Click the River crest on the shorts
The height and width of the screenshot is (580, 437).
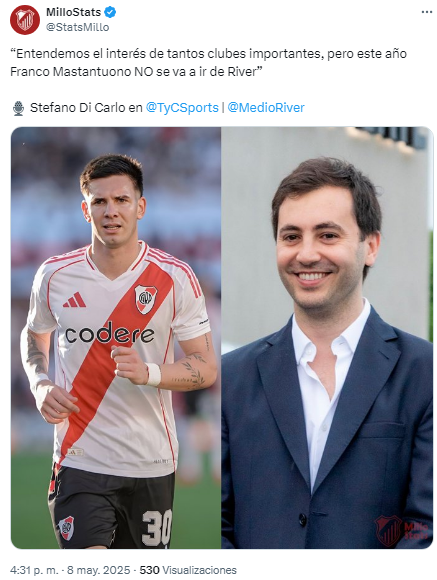(x=67, y=528)
